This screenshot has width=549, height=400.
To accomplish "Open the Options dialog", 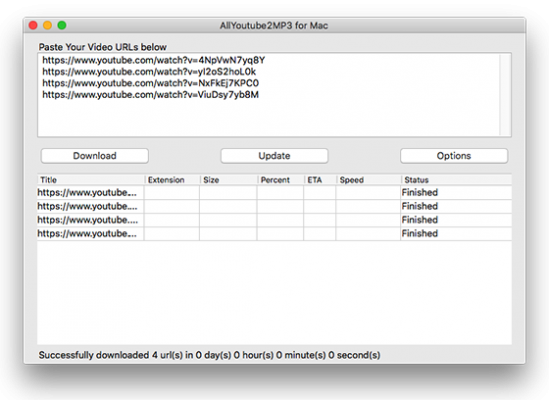I will pos(454,156).
